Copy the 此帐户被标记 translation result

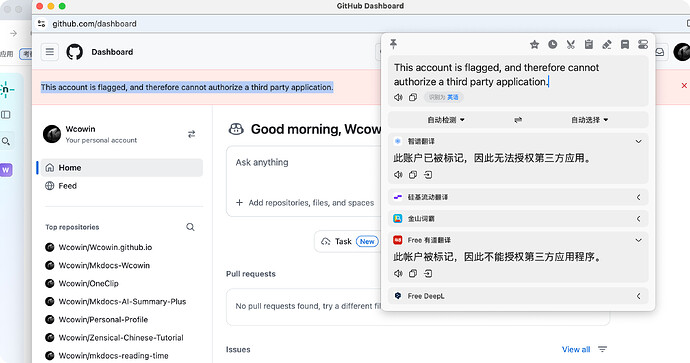pyautogui.click(x=413, y=274)
